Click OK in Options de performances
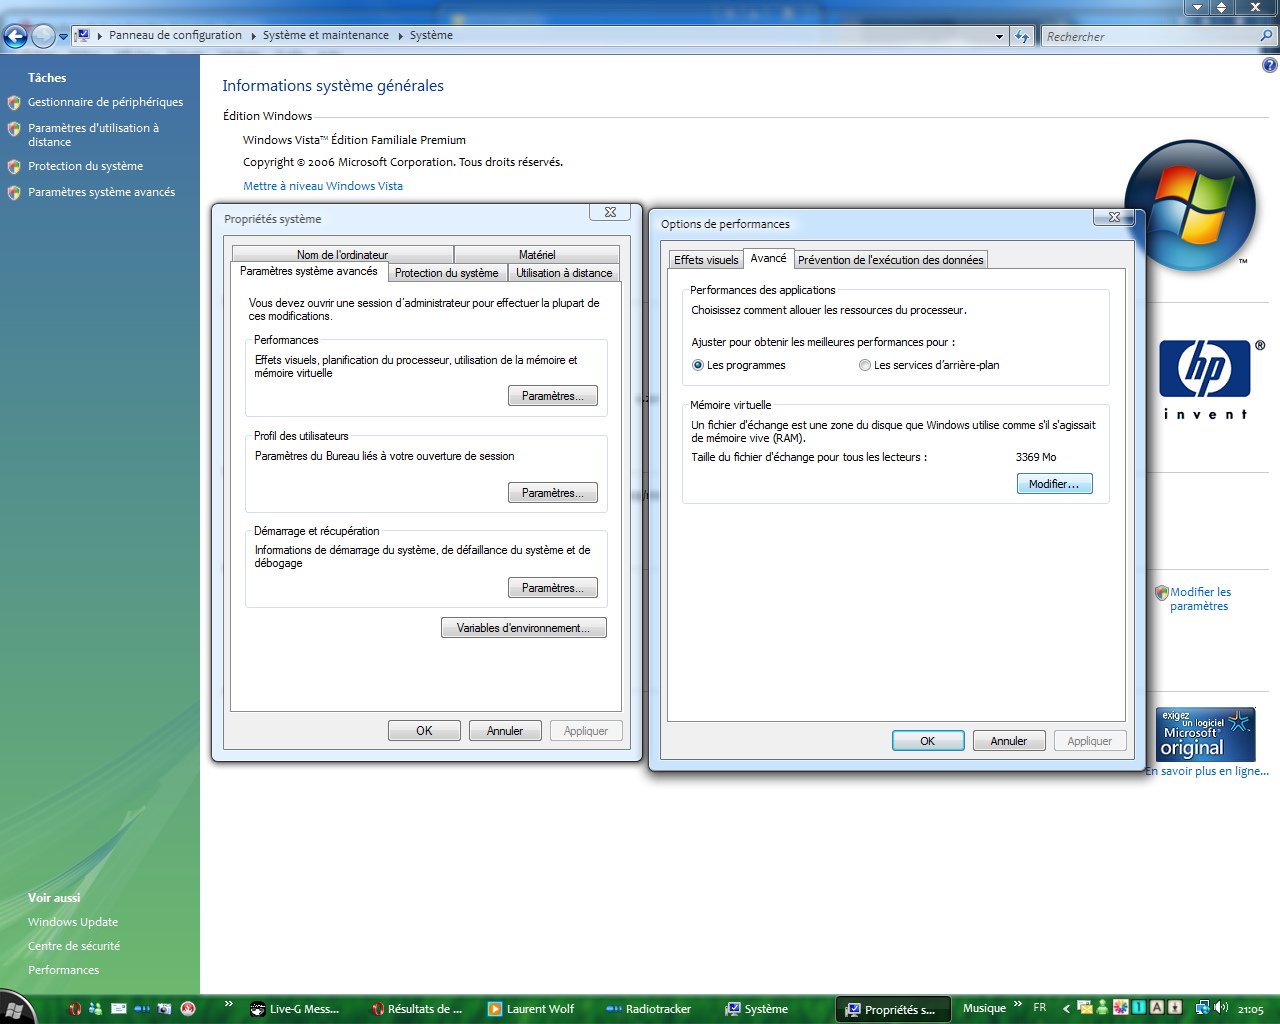The image size is (1280, 1024). [928, 741]
